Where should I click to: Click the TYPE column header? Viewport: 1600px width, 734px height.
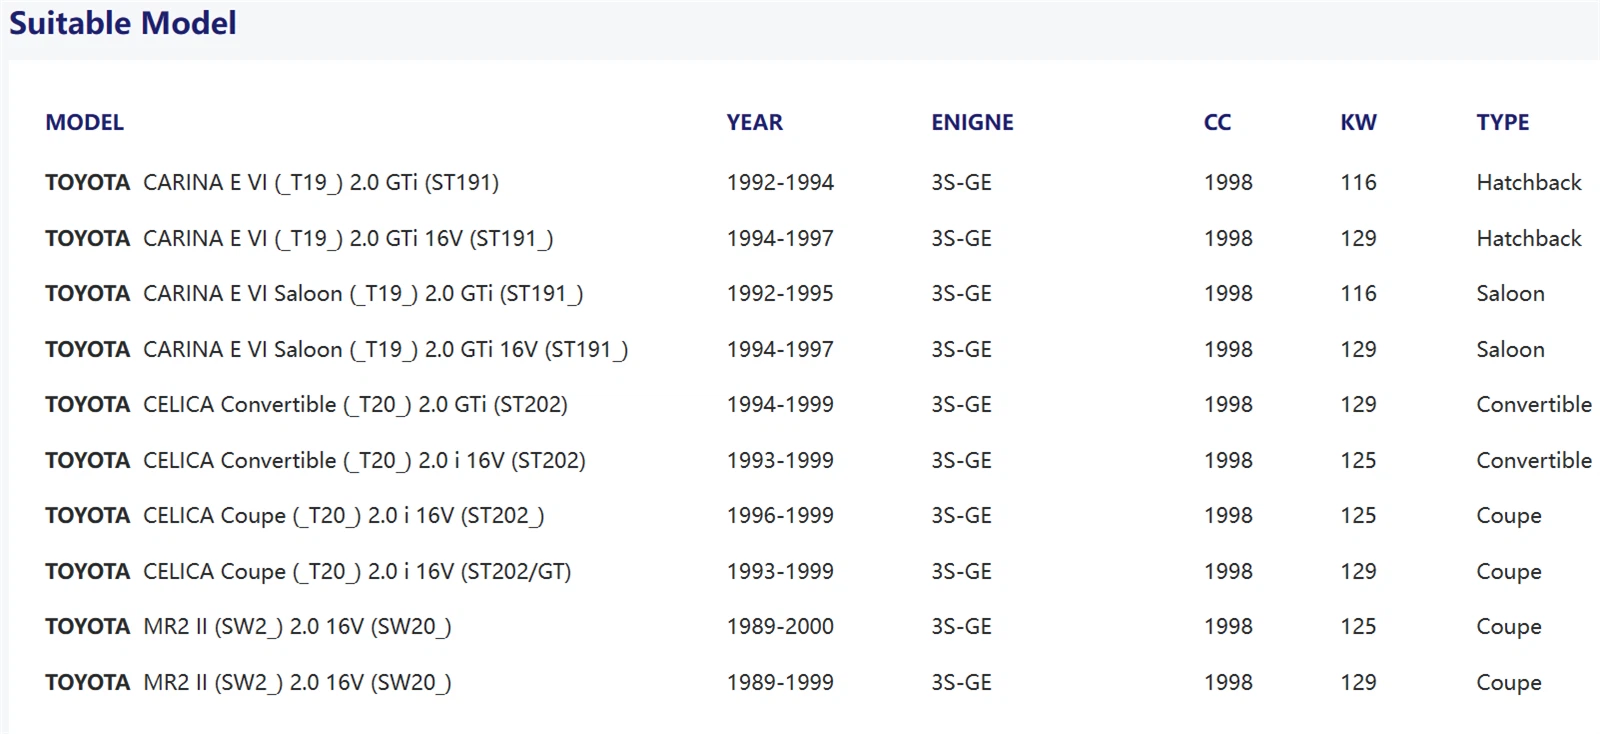click(1503, 122)
